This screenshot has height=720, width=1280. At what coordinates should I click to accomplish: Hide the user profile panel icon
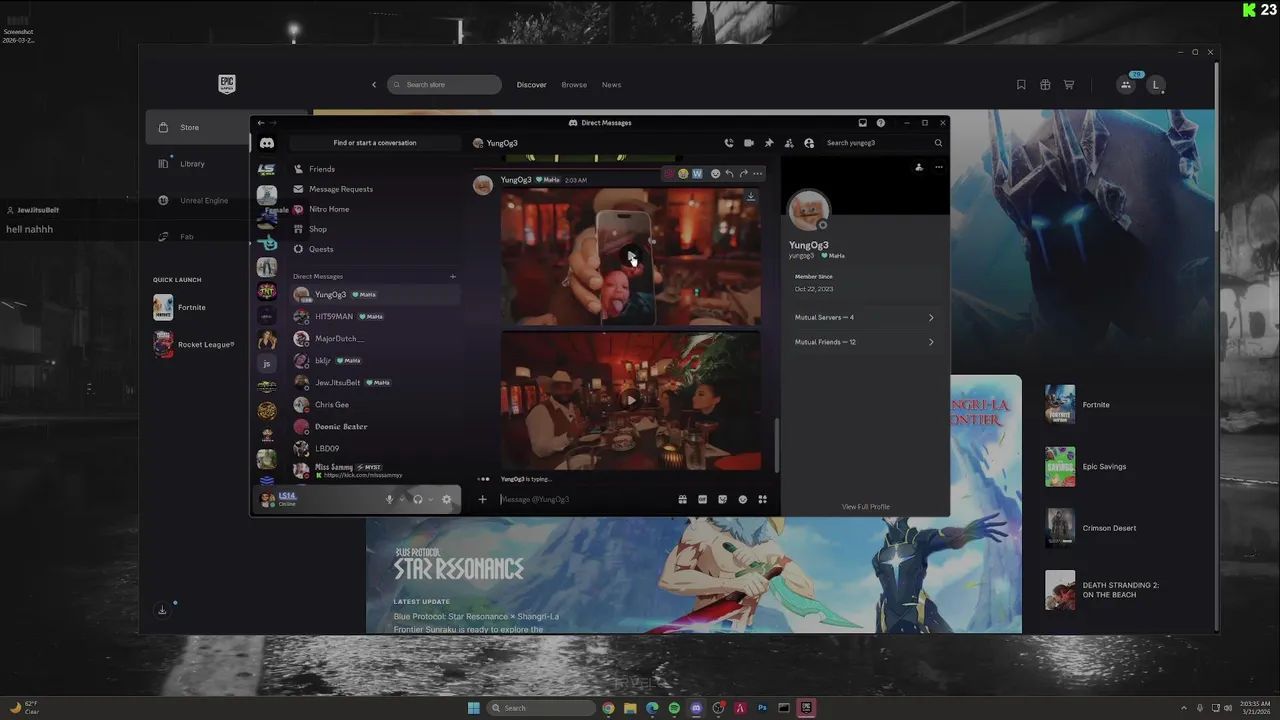point(809,143)
